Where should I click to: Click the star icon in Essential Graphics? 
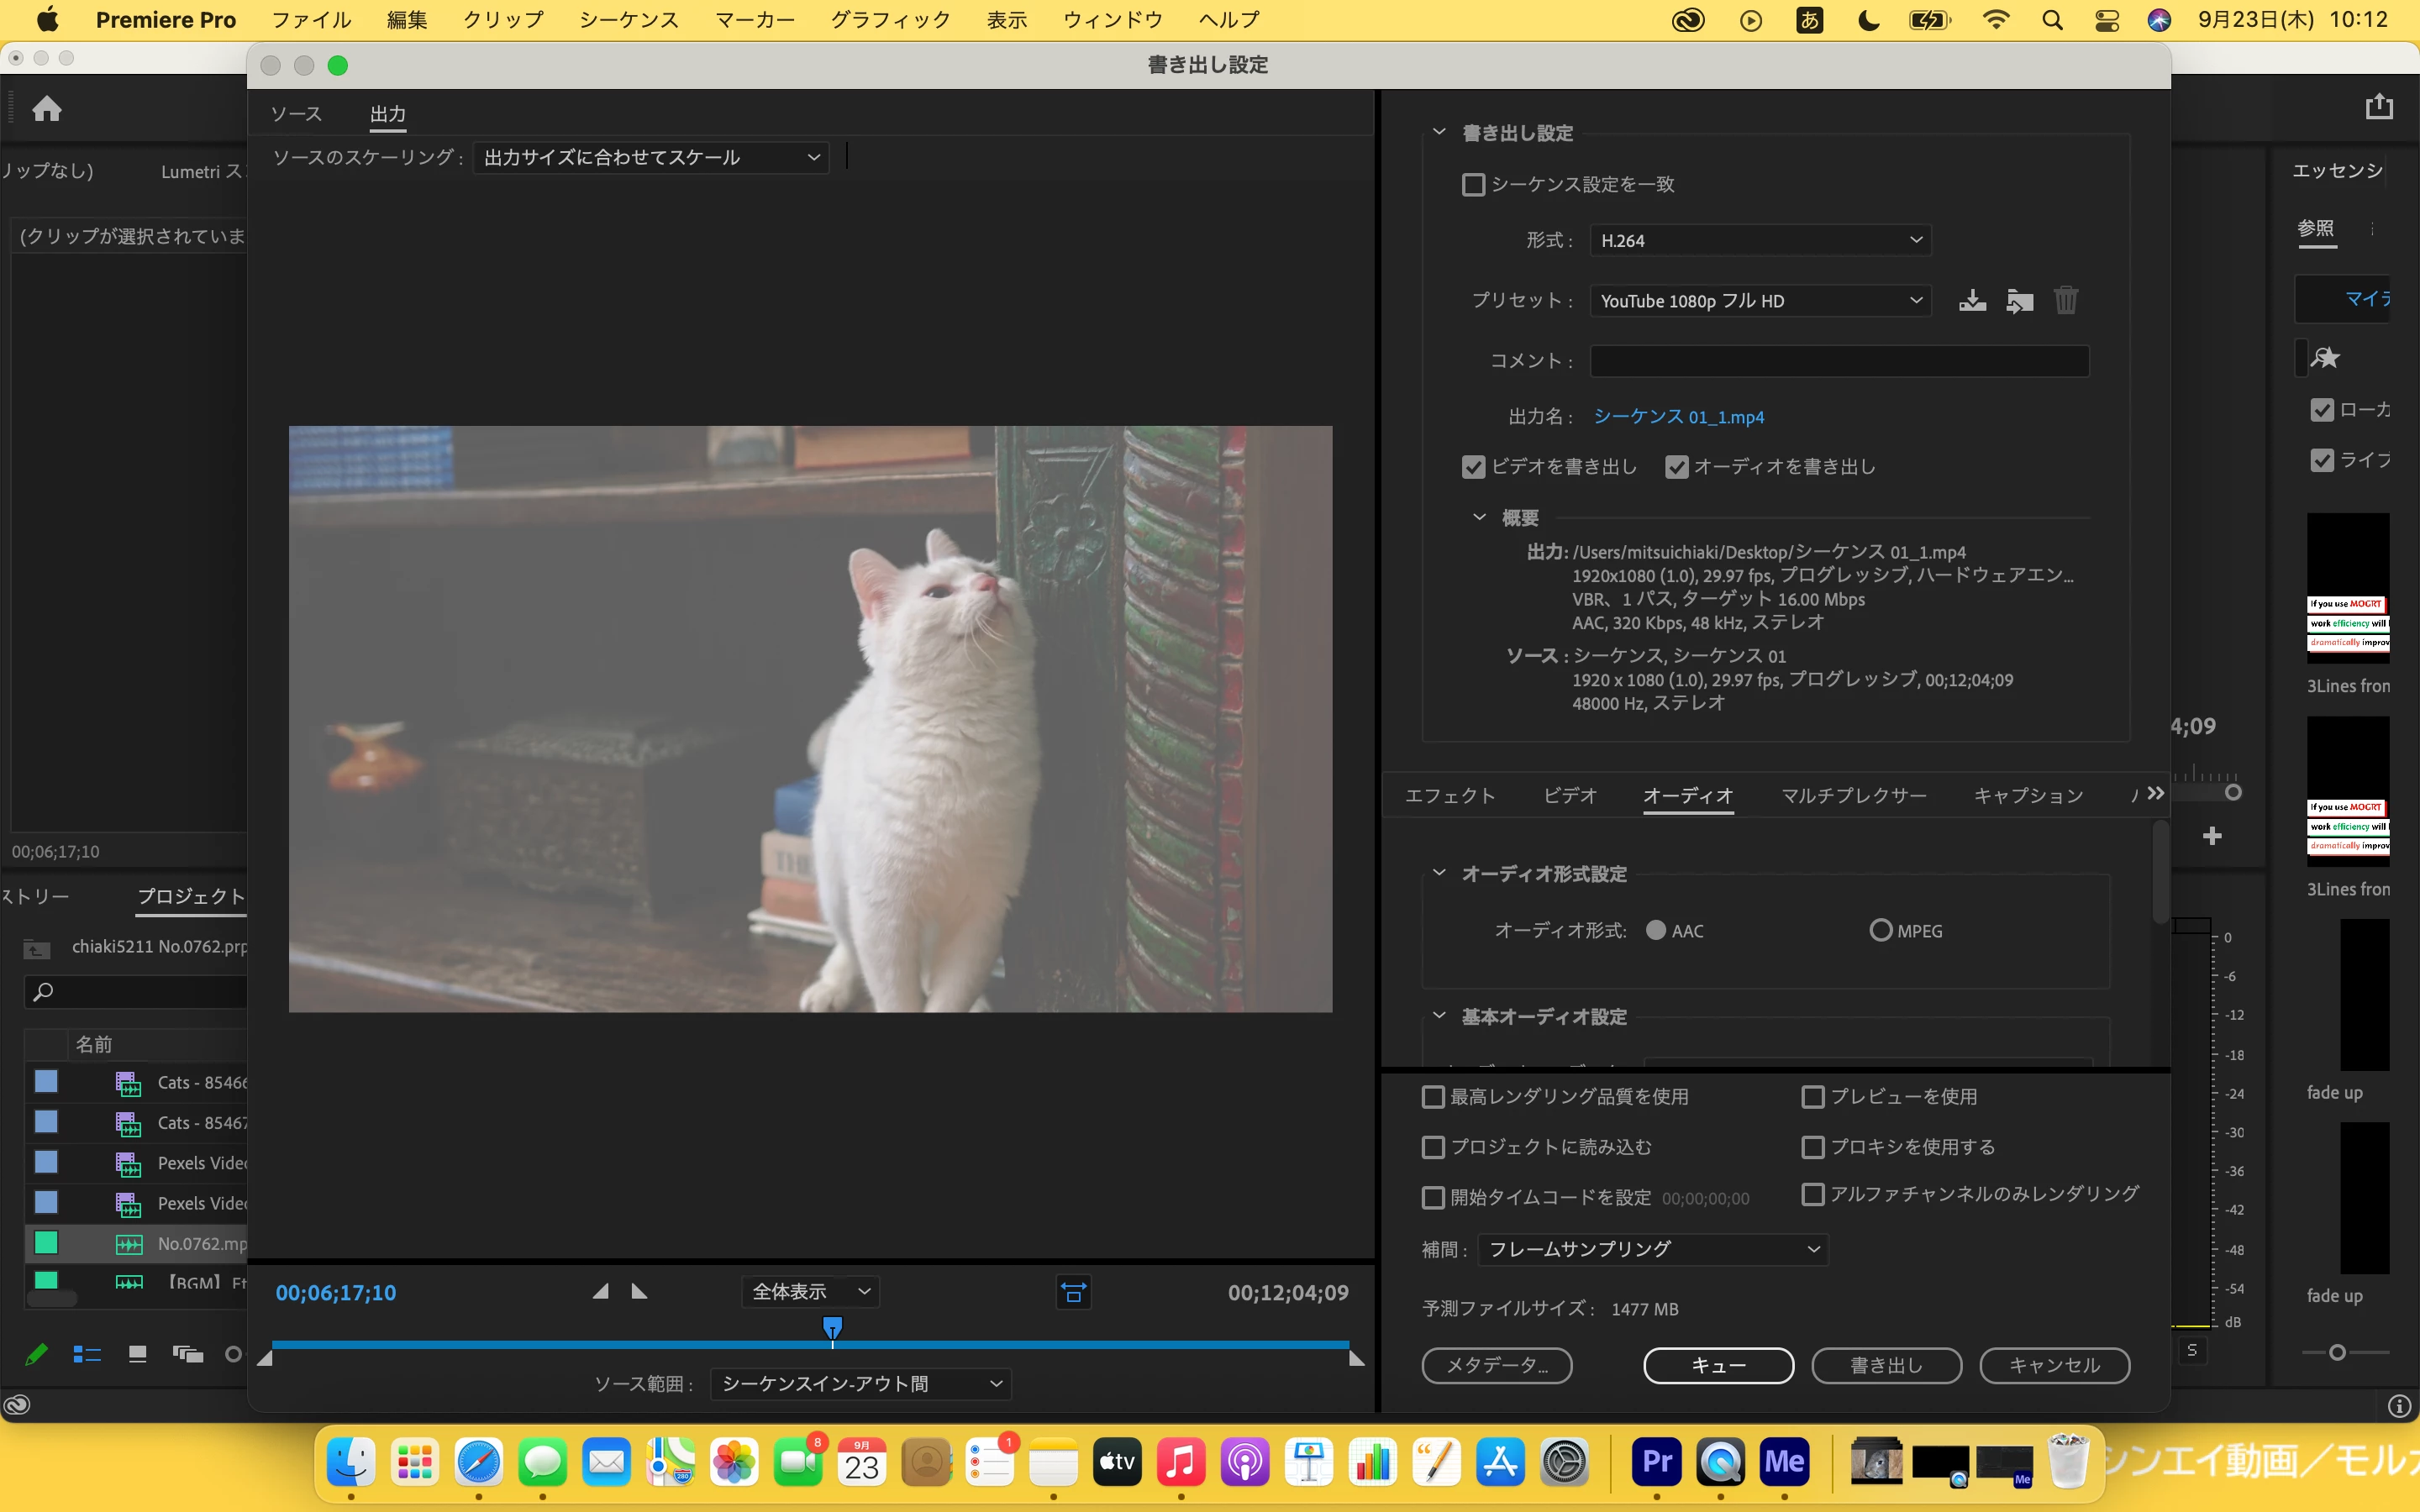(2326, 357)
